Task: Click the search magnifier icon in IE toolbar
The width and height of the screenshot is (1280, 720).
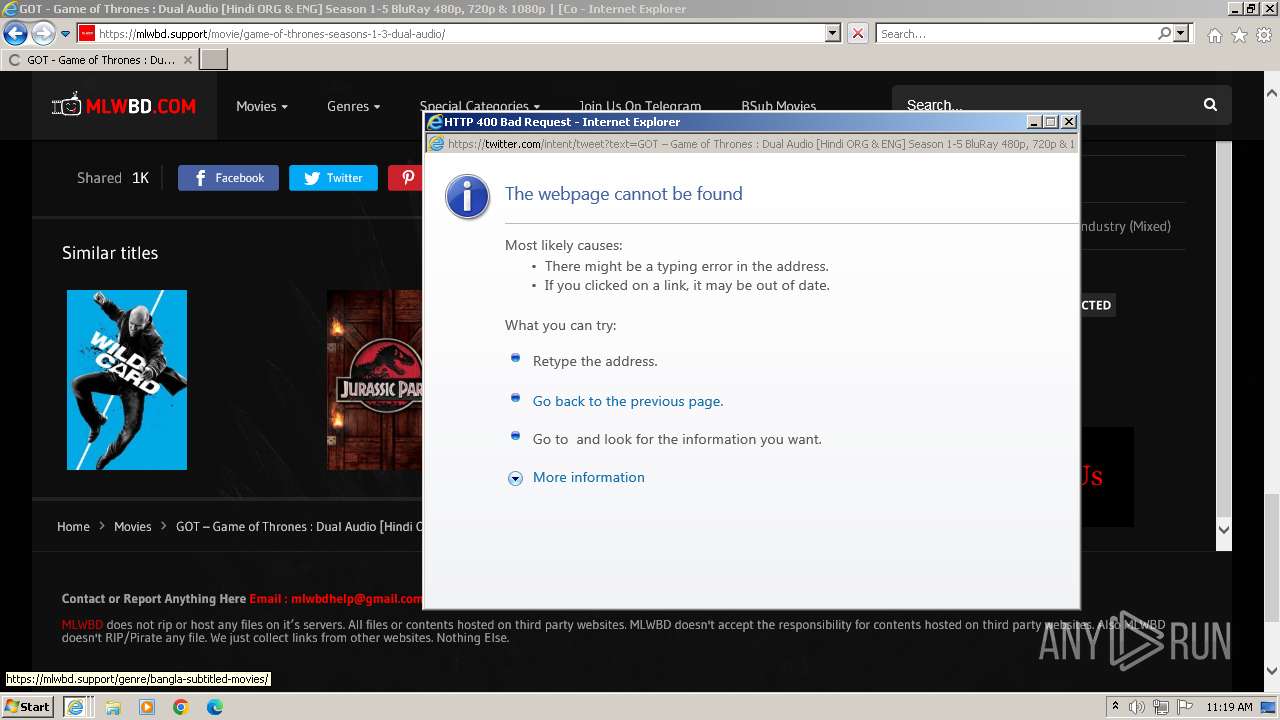Action: (x=1164, y=33)
